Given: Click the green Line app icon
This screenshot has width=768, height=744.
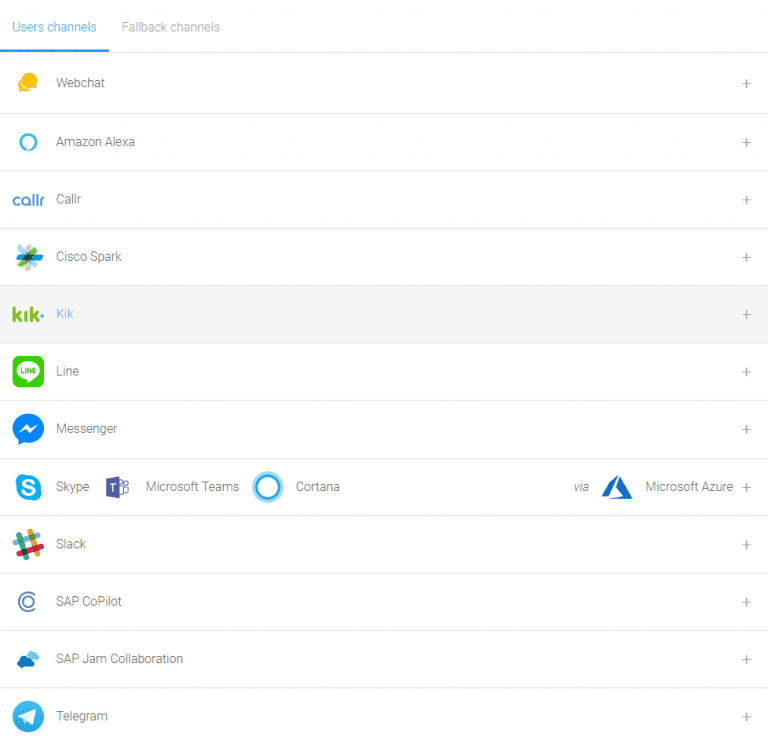Looking at the screenshot, I should coord(28,372).
